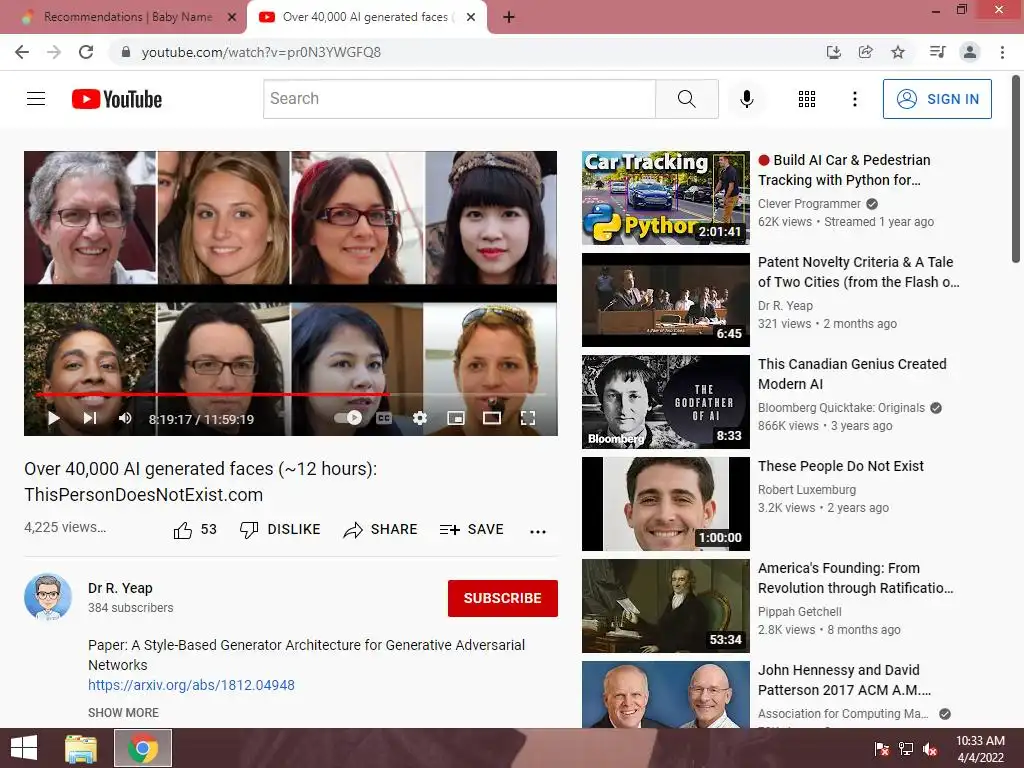Screen dimensions: 1024x768
Task: Install app icon in address bar
Action: (x=833, y=52)
